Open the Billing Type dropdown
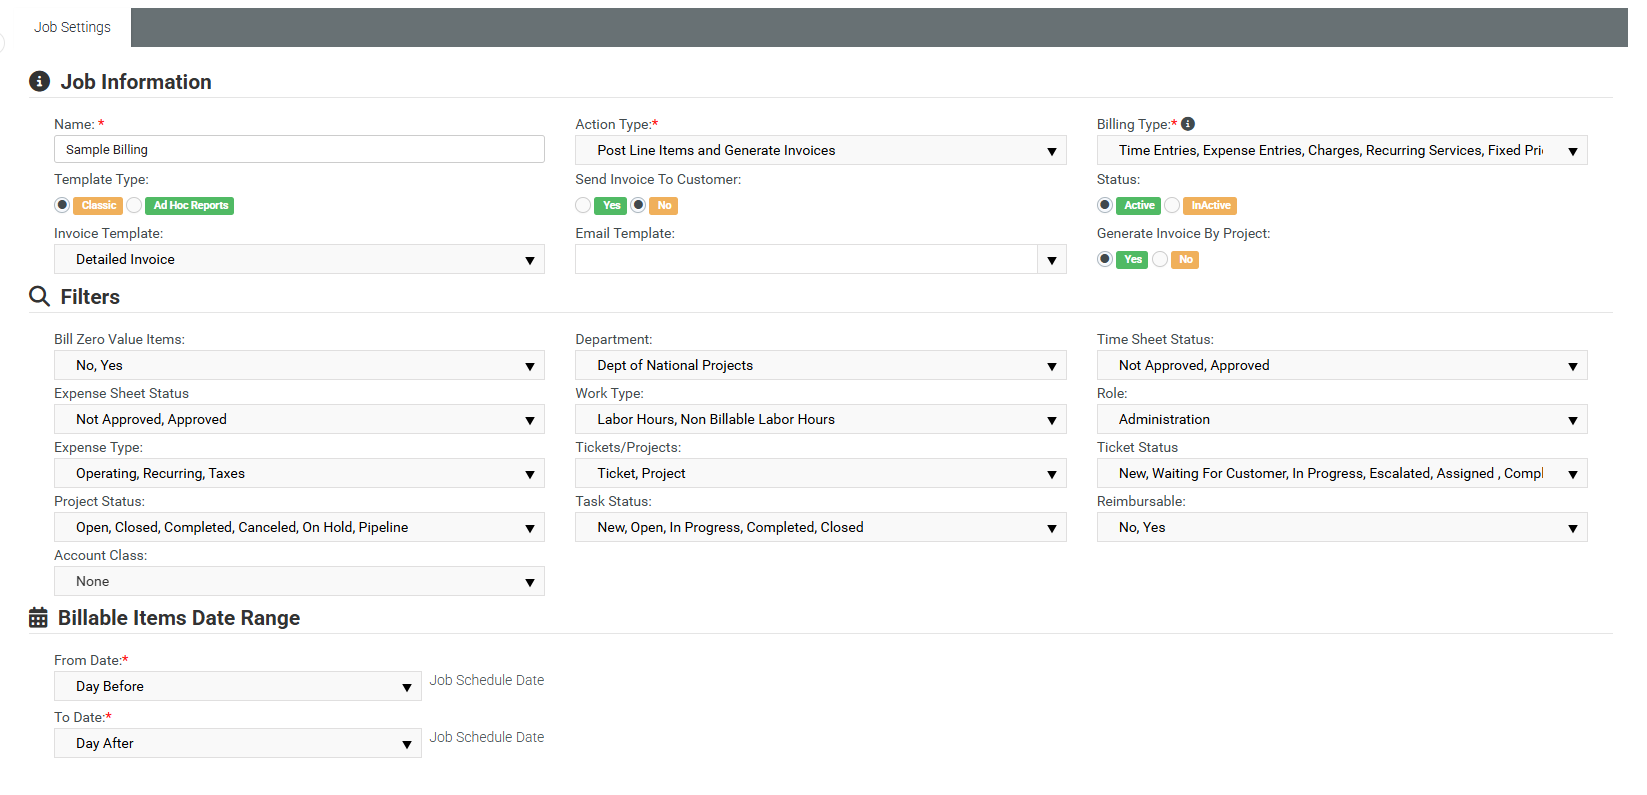This screenshot has width=1647, height=795. pyautogui.click(x=1342, y=150)
